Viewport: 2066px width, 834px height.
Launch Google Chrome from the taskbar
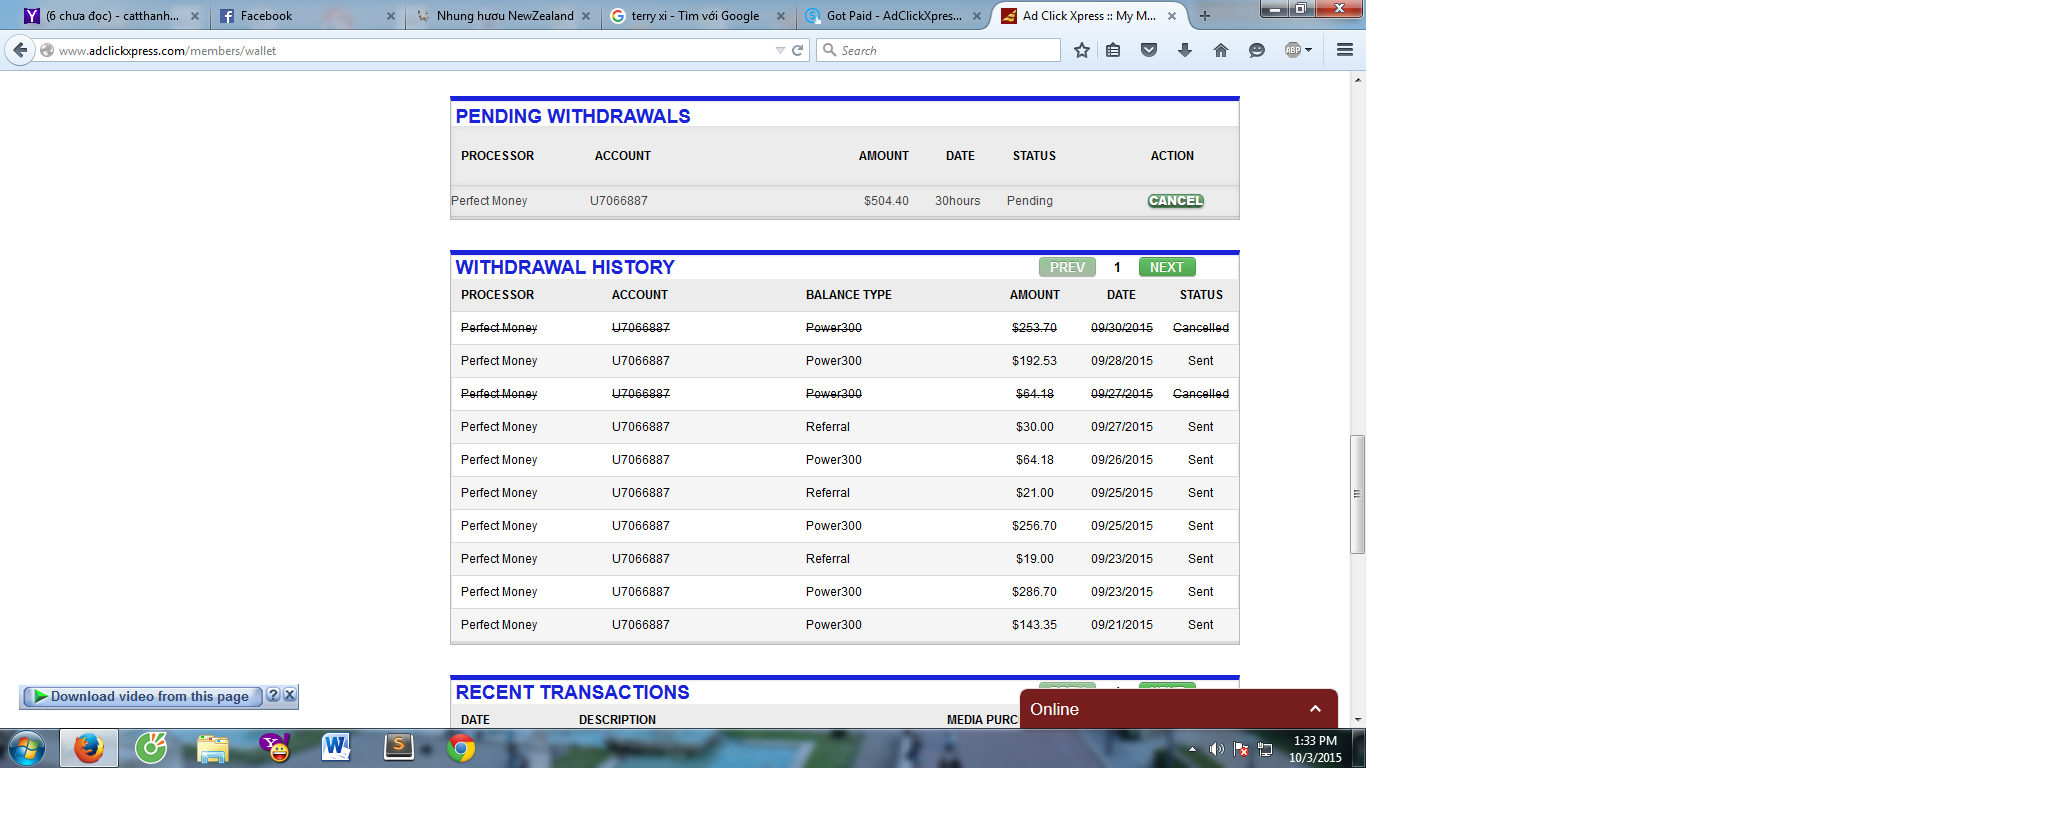[461, 748]
